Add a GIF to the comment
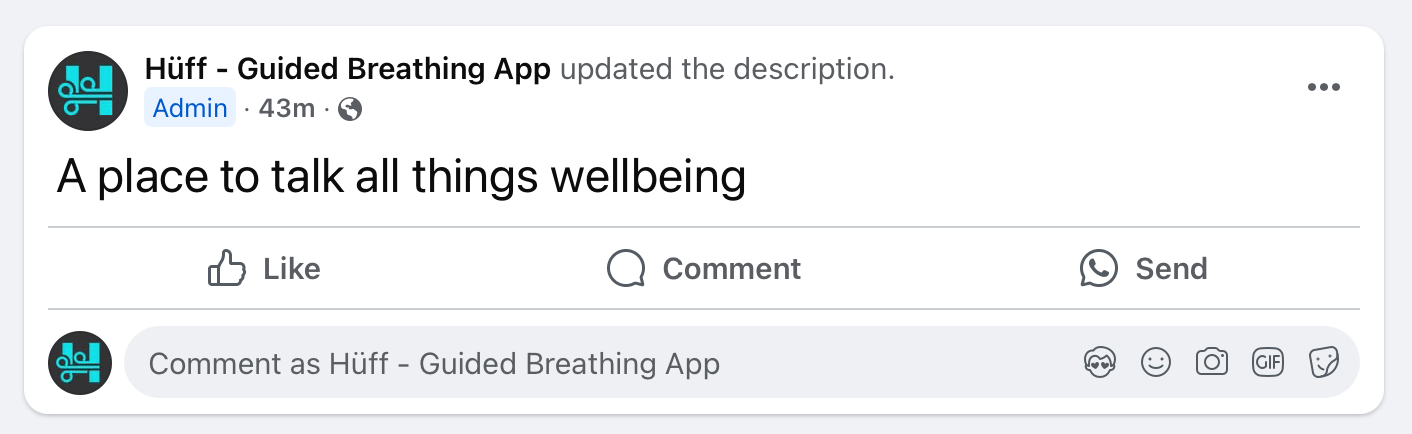 click(x=1268, y=362)
